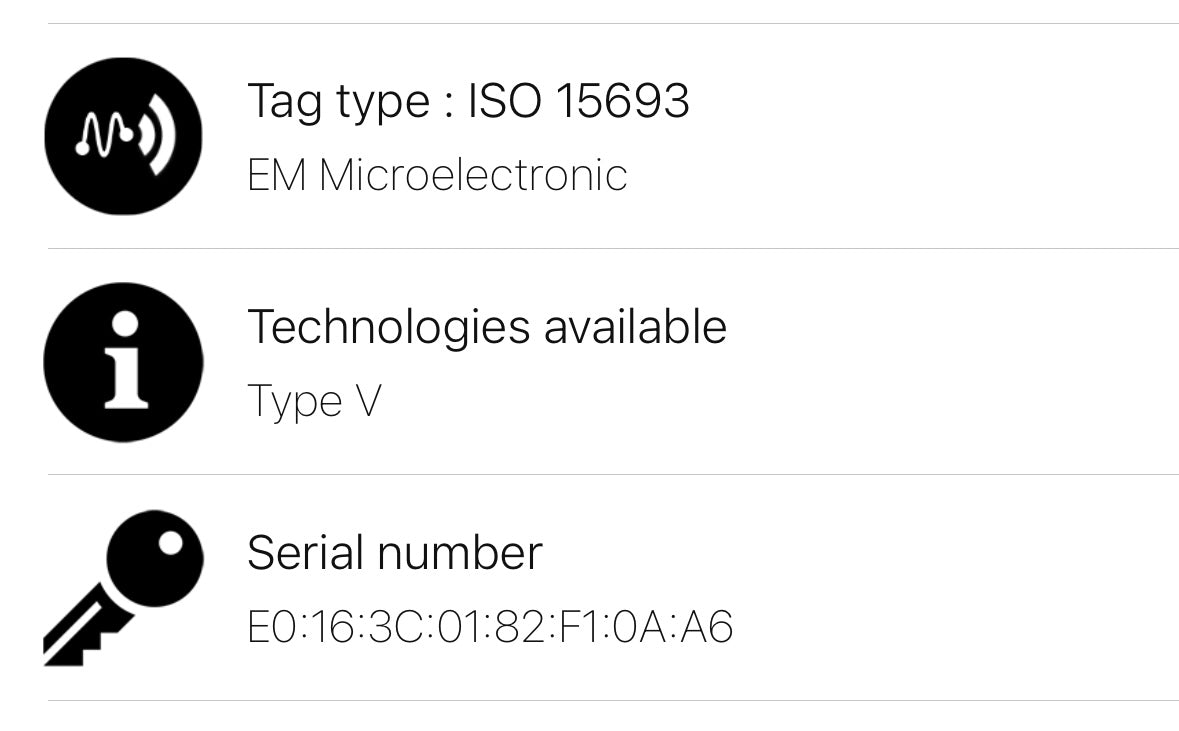Click the Type V technology value

[314, 402]
